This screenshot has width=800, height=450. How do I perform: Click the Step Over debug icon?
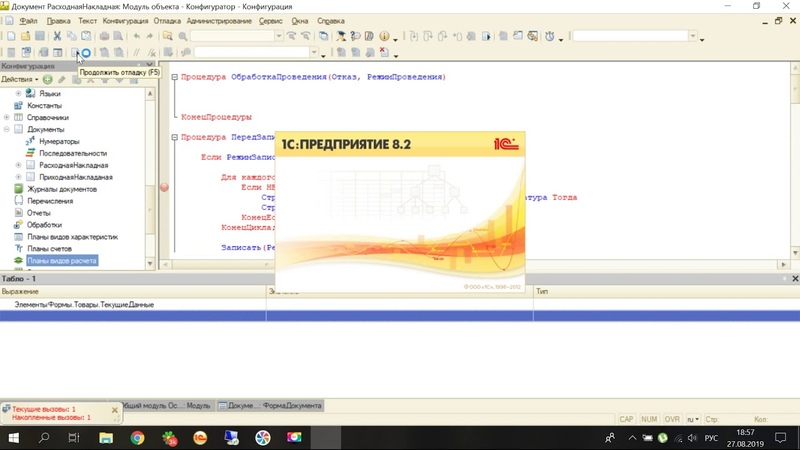[428, 36]
